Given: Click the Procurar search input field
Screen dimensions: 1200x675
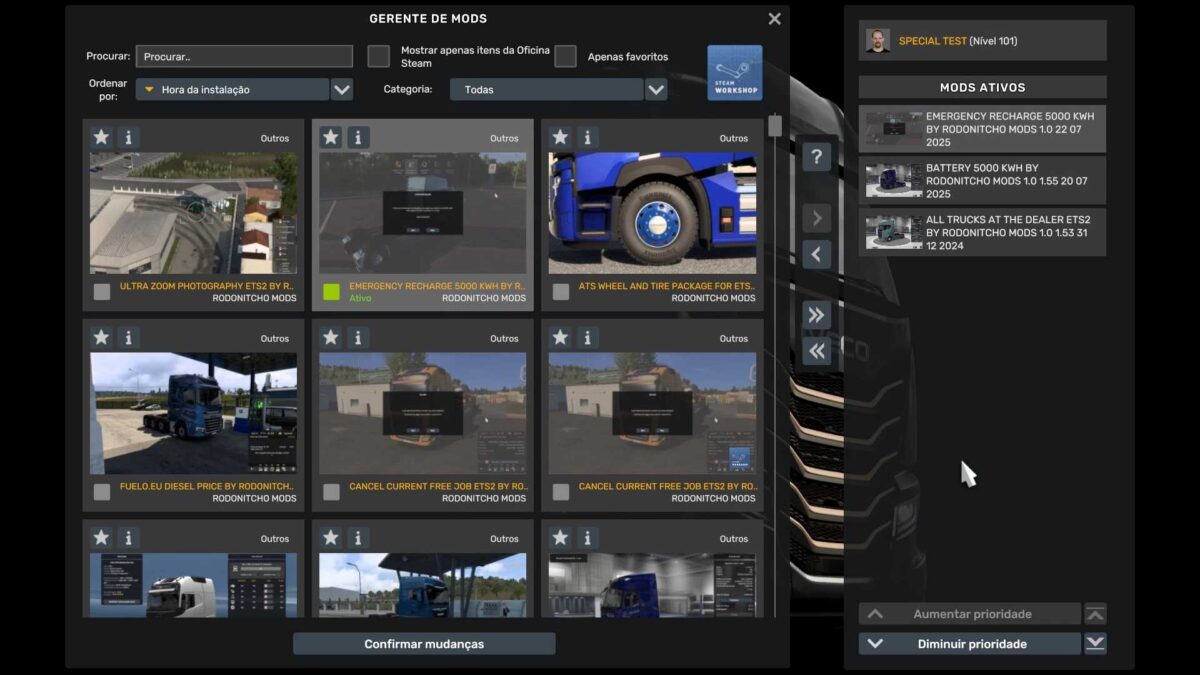Looking at the screenshot, I should click(244, 57).
